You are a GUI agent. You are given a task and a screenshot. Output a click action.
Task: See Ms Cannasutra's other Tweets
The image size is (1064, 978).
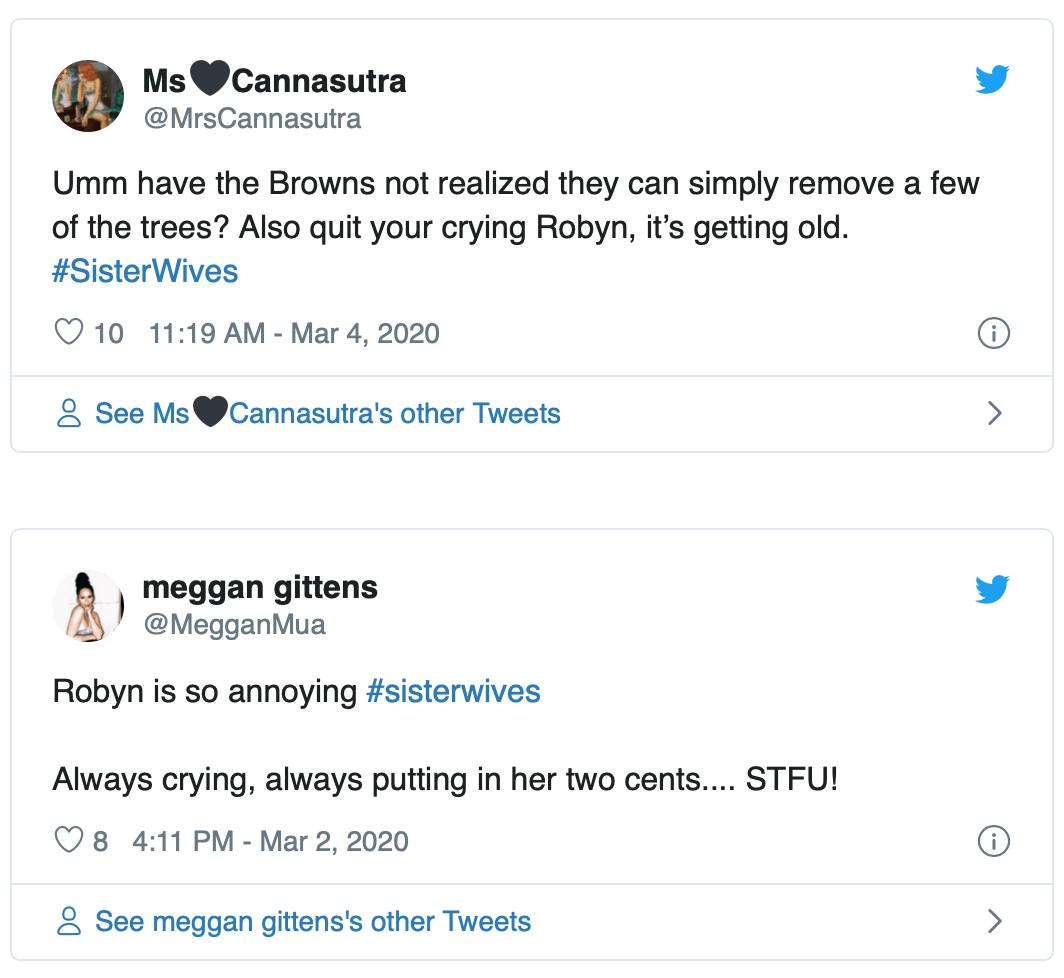pos(327,414)
